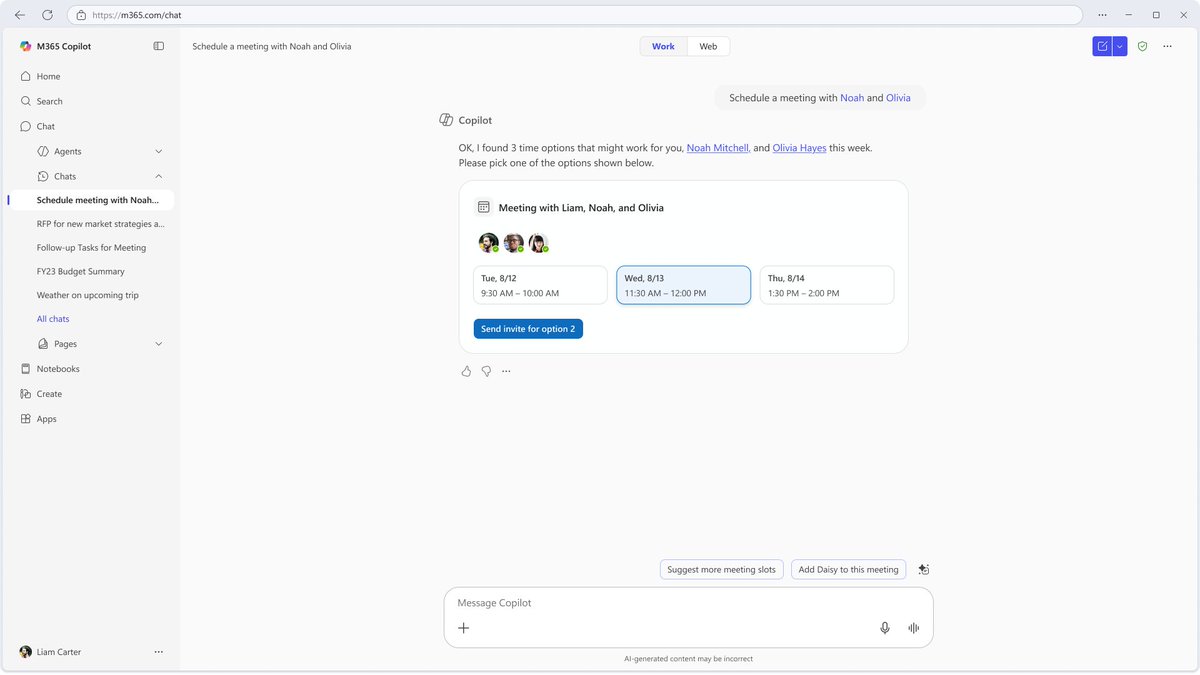This screenshot has height=675, width=1200.
Task: Click calendar icon in meeting card header
Action: tap(484, 207)
